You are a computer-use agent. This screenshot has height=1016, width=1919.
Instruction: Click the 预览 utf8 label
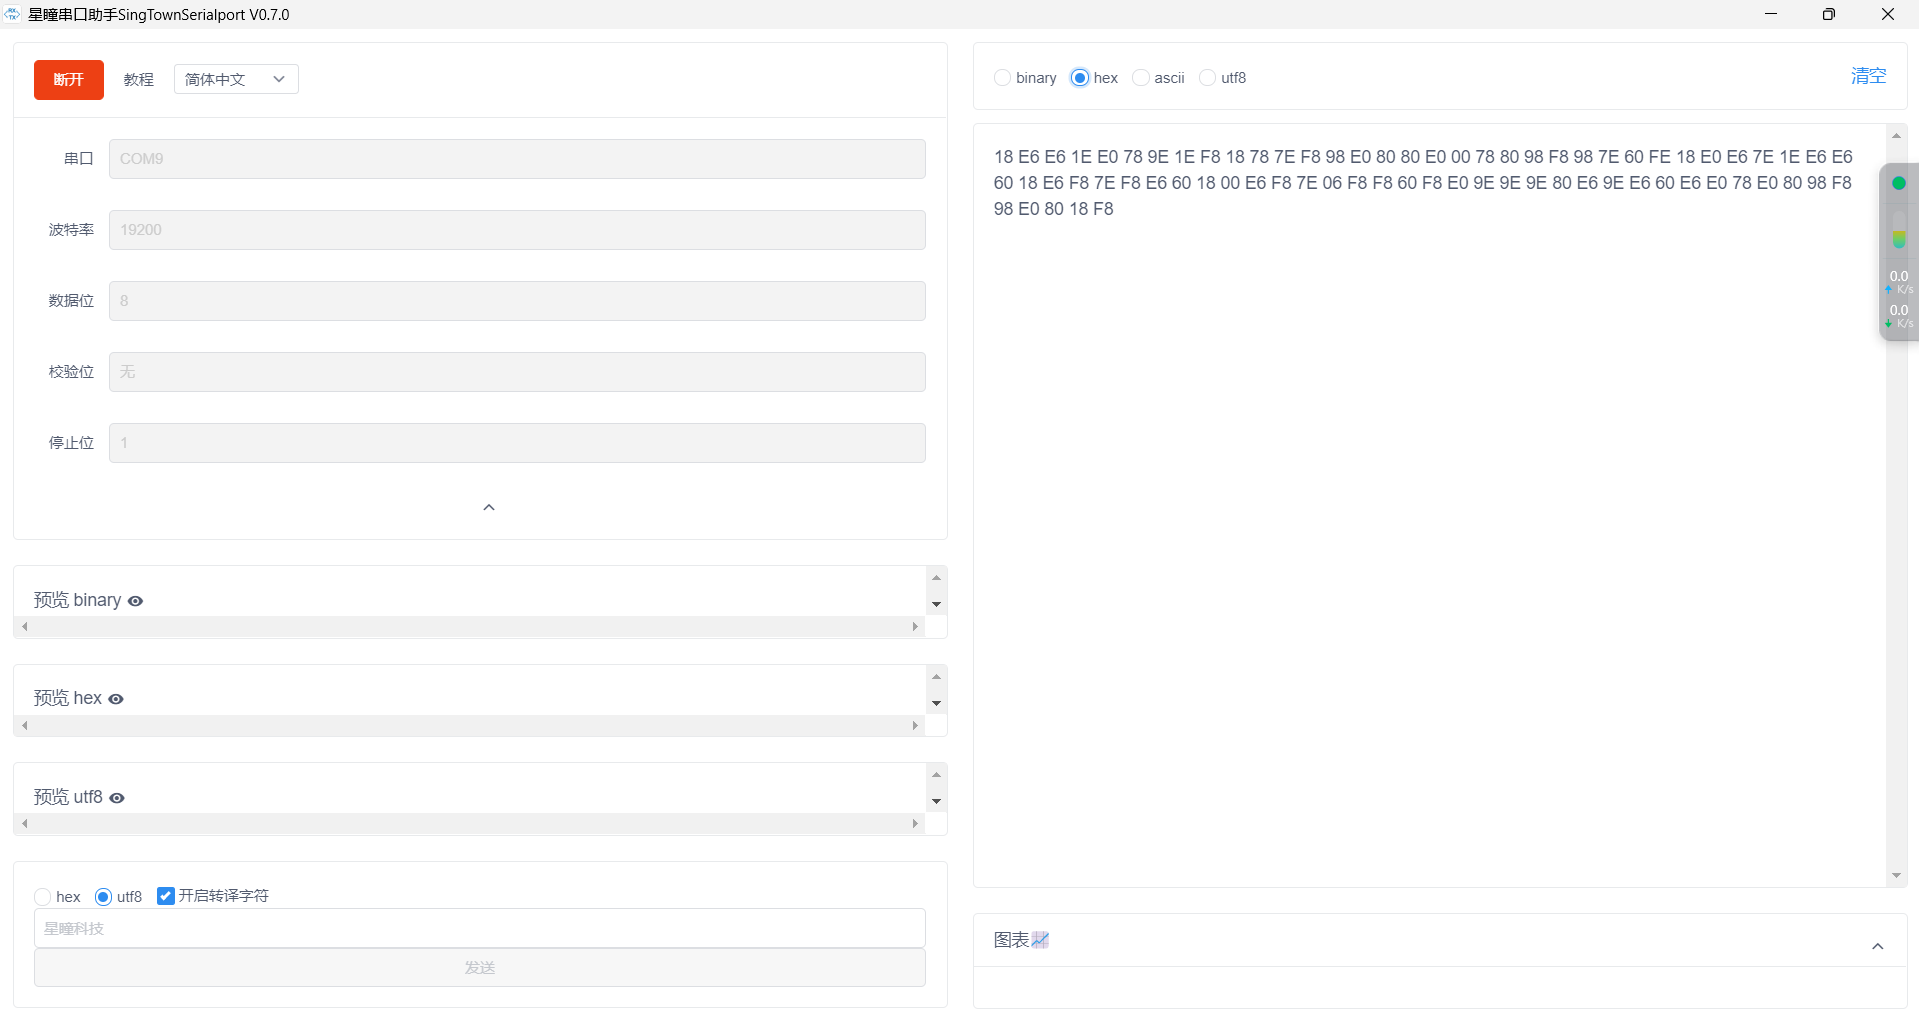(x=68, y=797)
